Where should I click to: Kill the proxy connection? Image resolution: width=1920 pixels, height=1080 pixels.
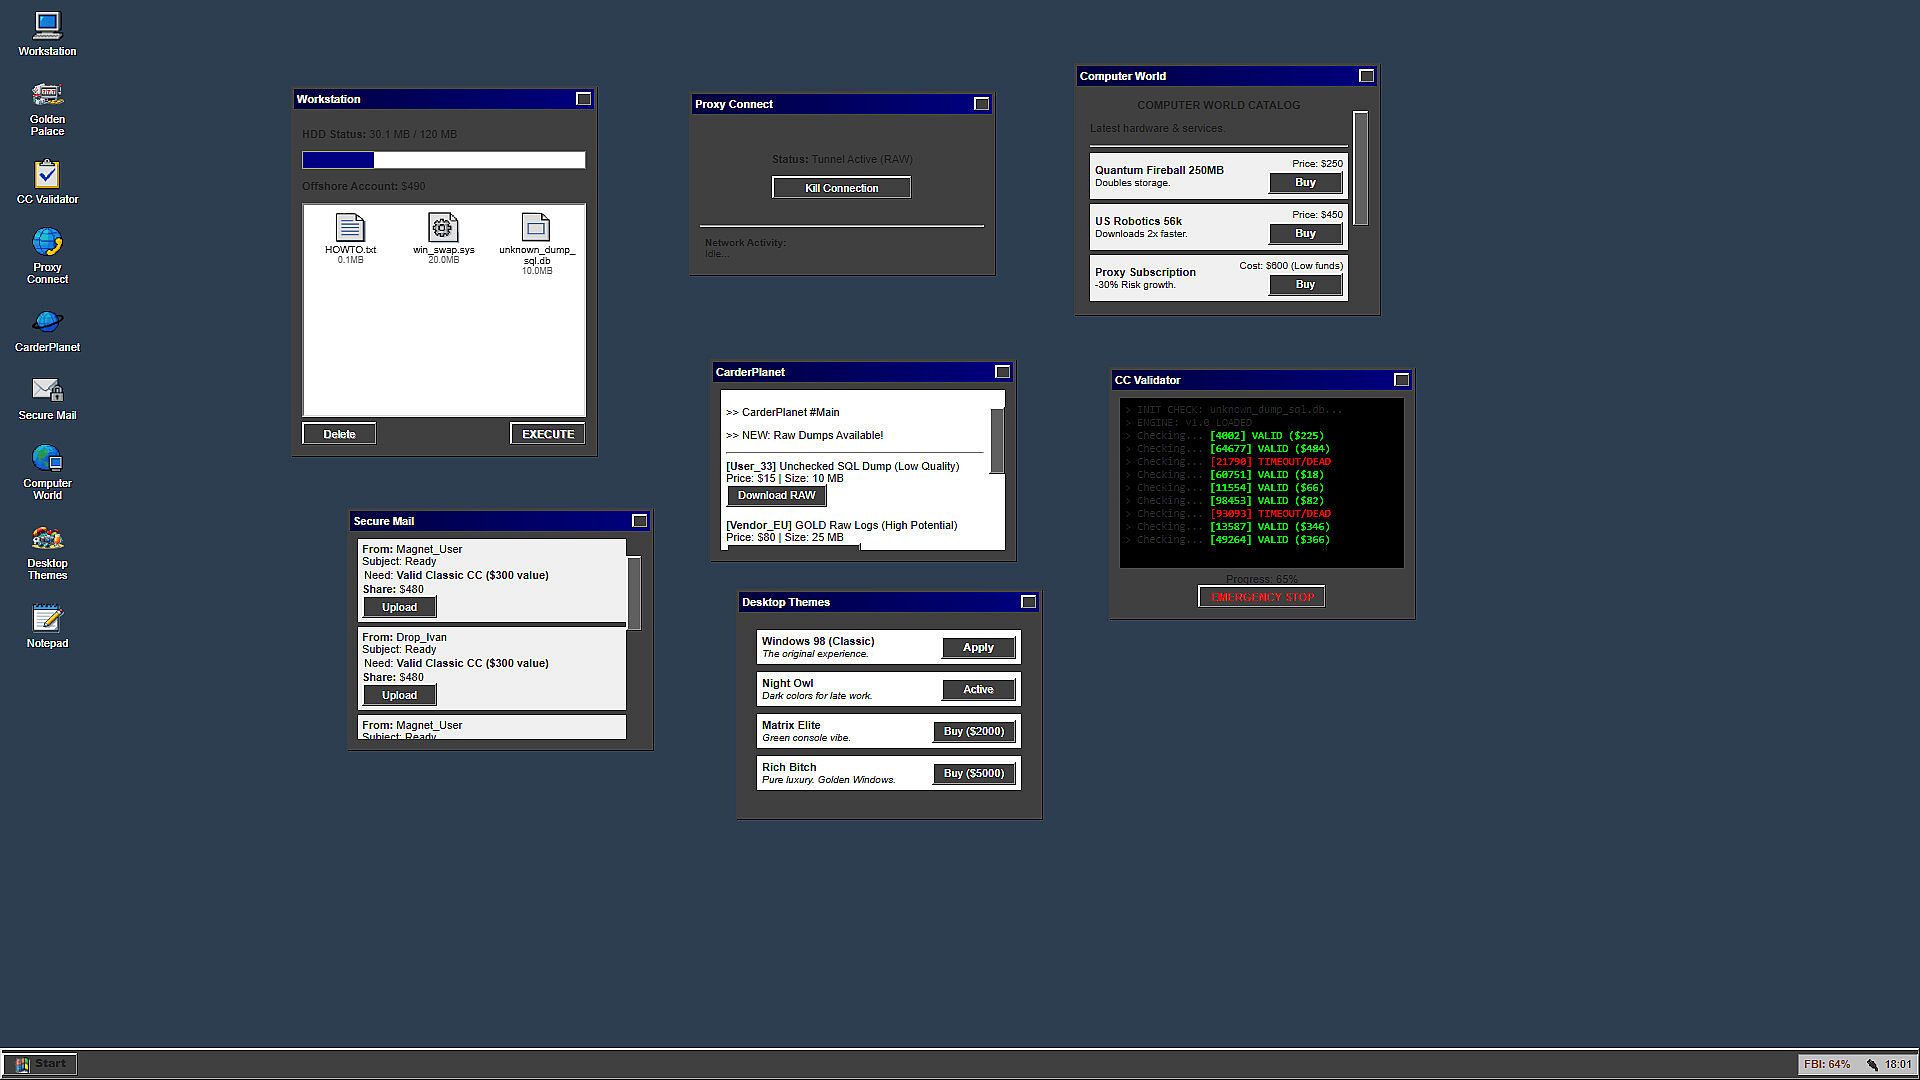click(841, 188)
